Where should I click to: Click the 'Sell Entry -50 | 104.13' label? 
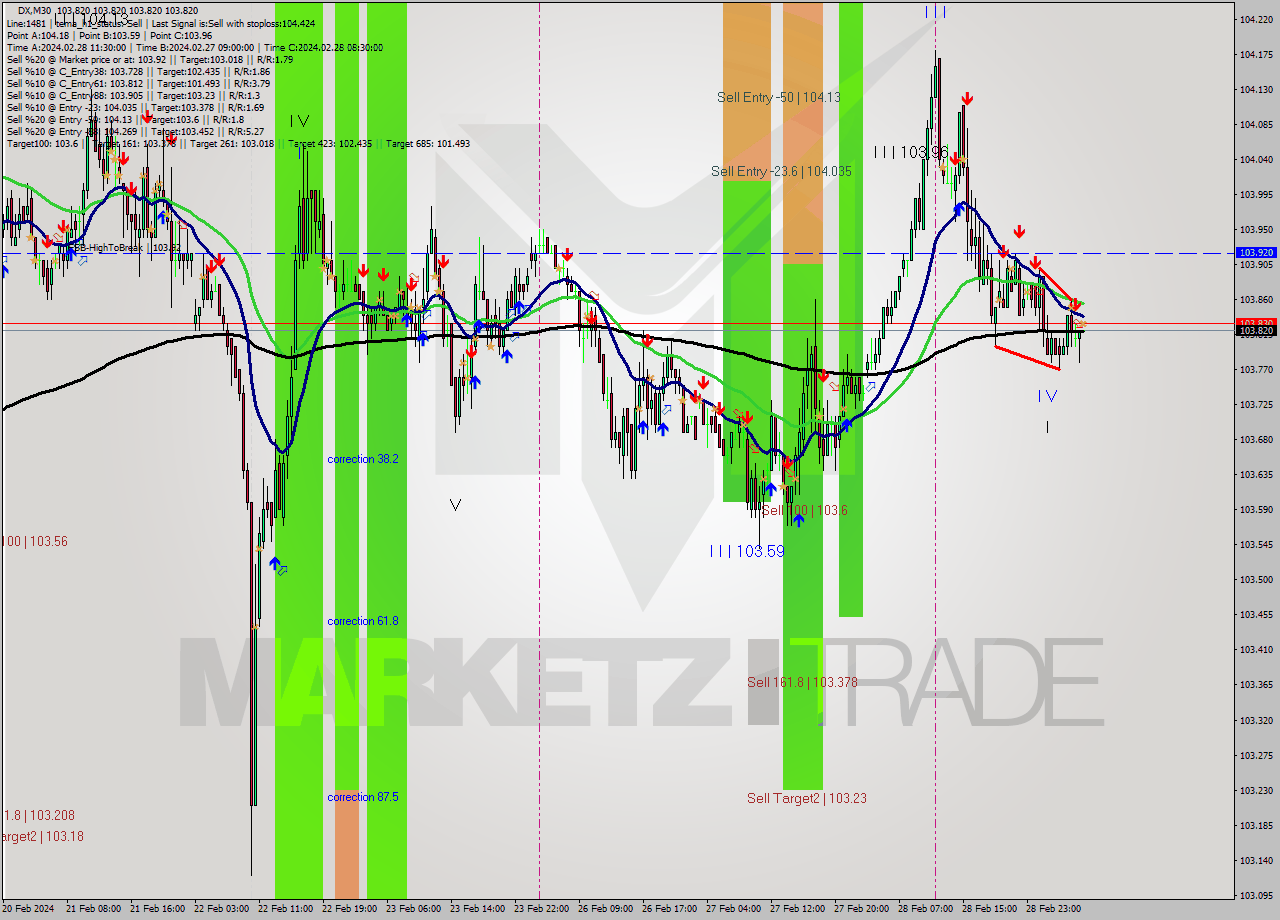[x=778, y=97]
